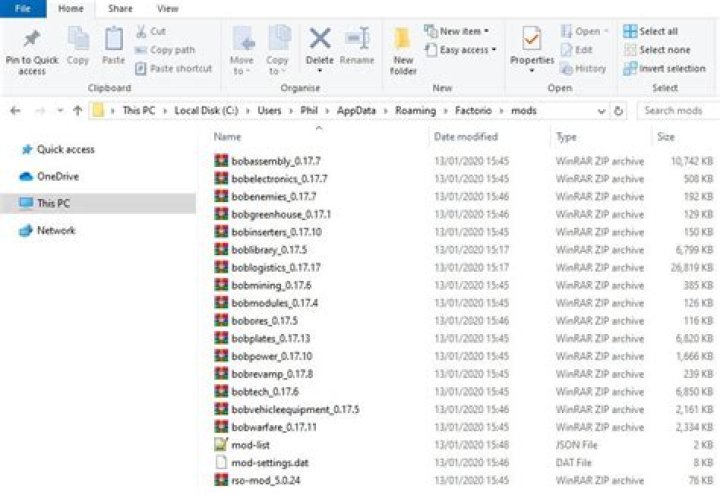This screenshot has width=720, height=495.
Task: Open the Copy to dropdown
Action: (x=277, y=51)
